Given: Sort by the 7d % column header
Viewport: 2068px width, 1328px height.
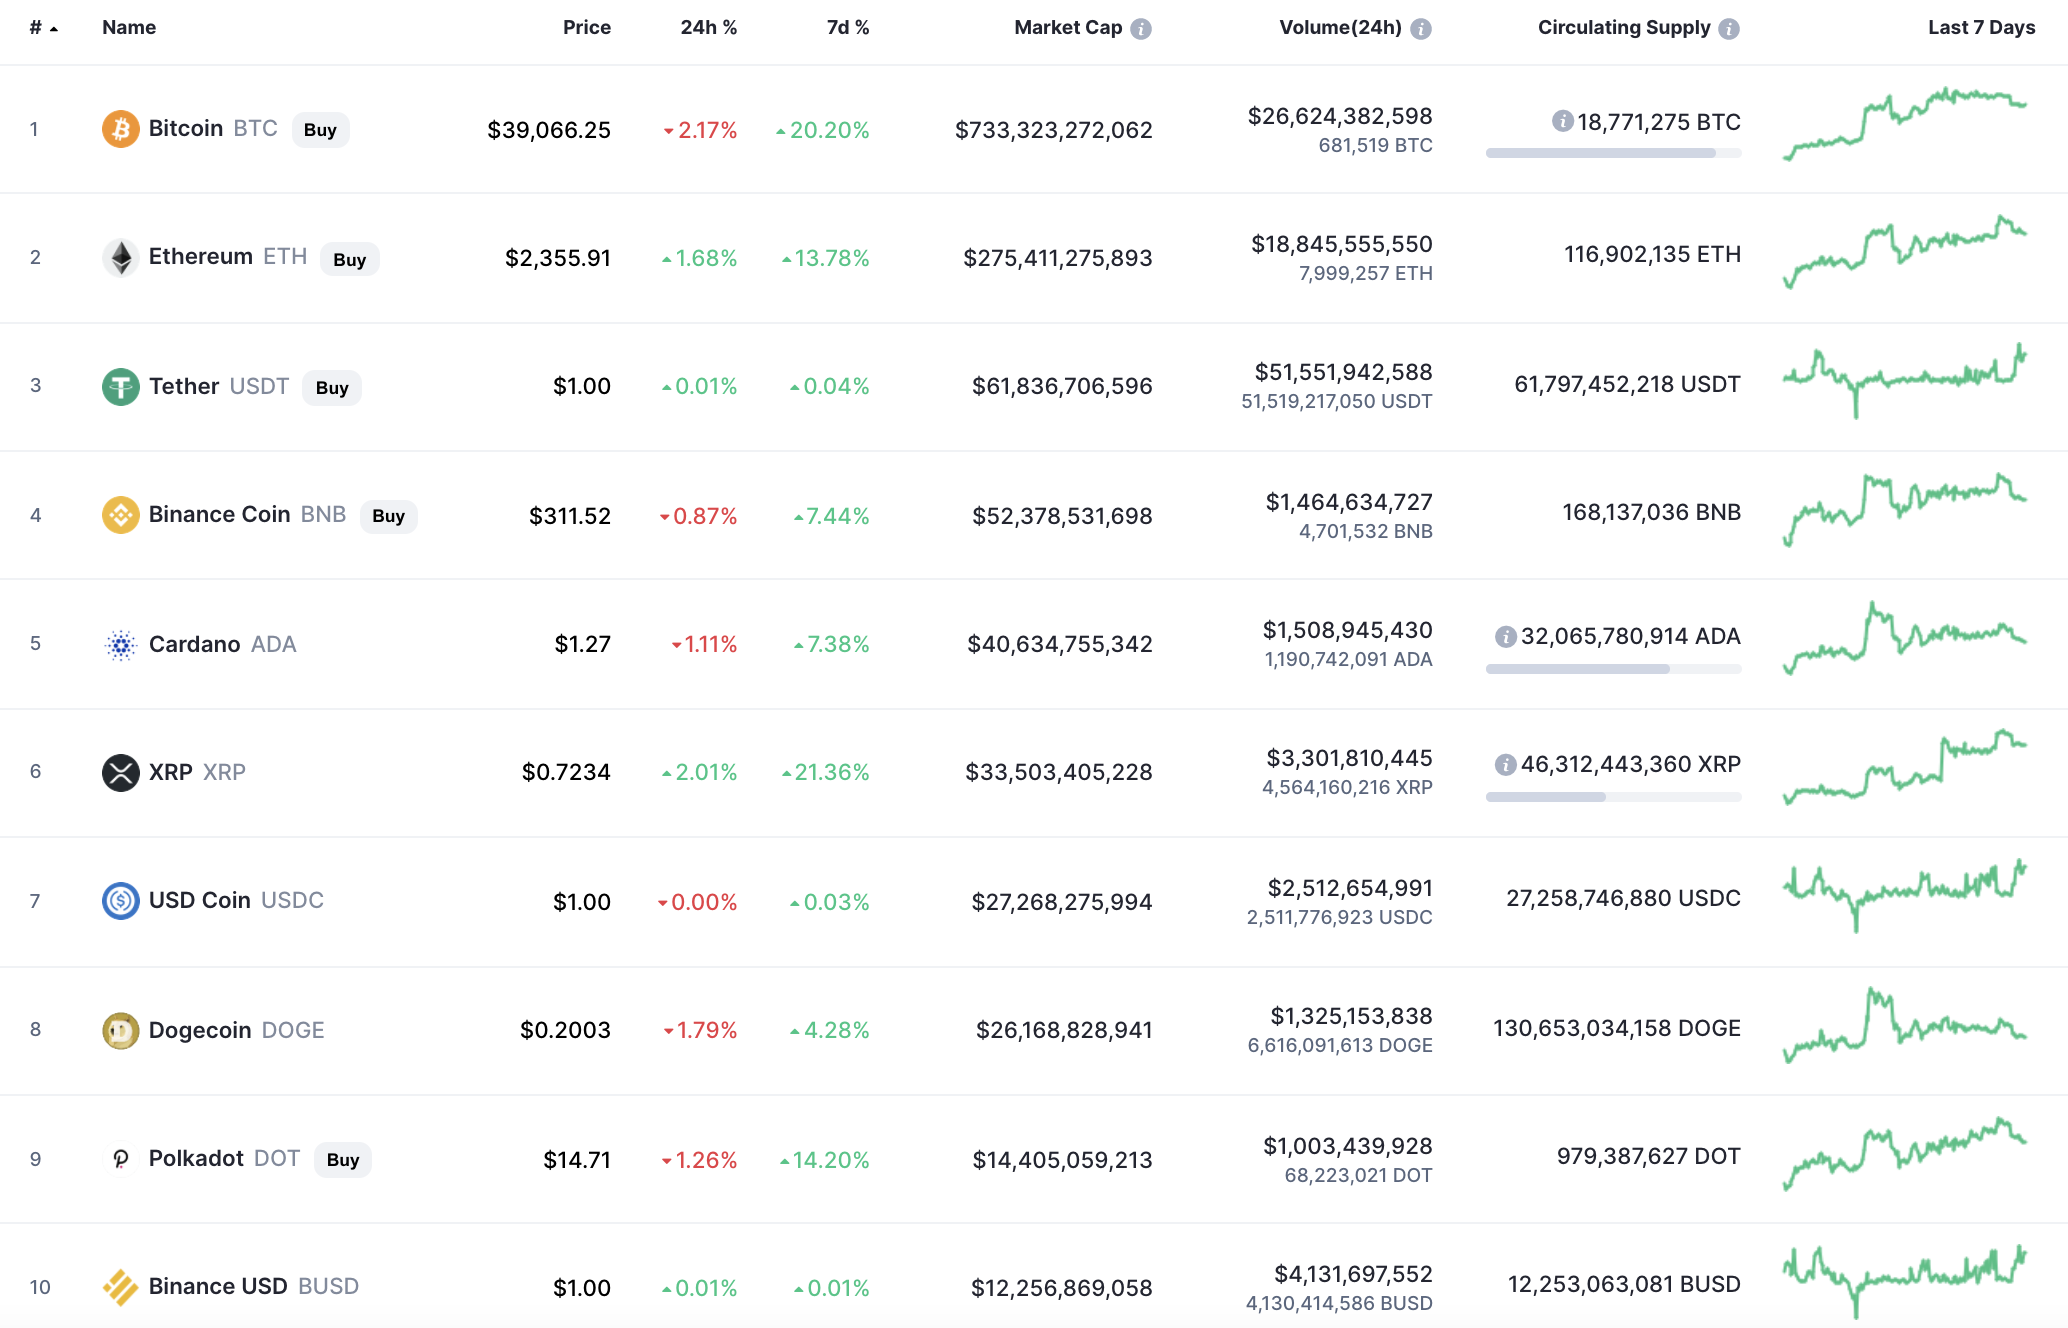Looking at the screenshot, I should pos(848,28).
